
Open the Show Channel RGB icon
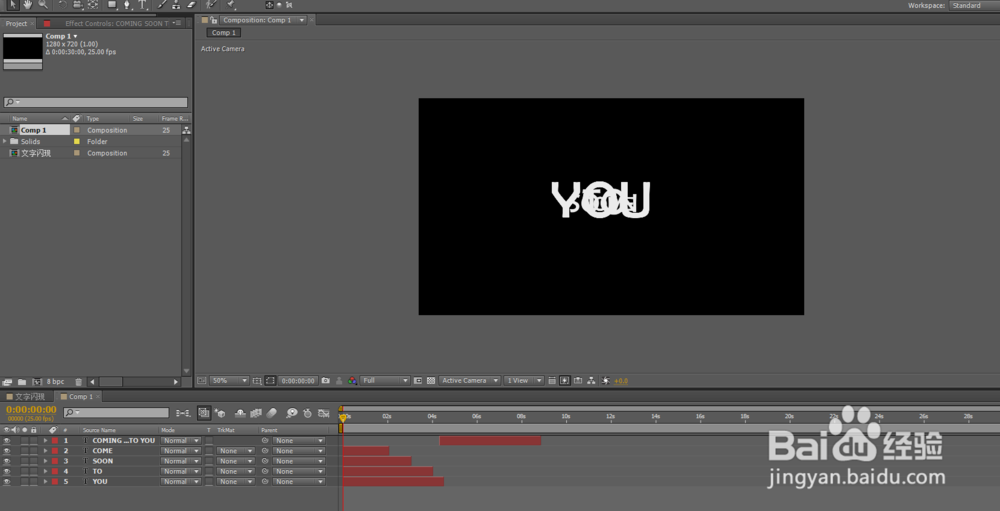pyautogui.click(x=352, y=381)
